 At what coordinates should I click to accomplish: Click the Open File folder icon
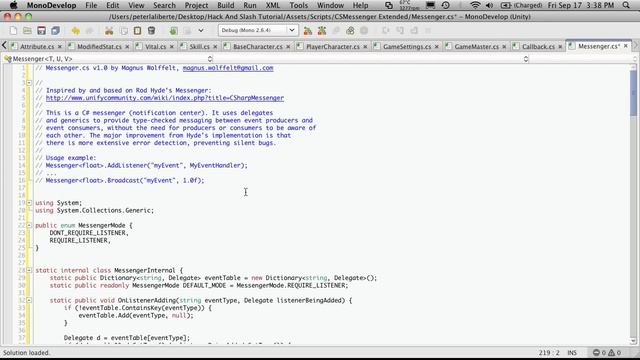(x=27, y=31)
